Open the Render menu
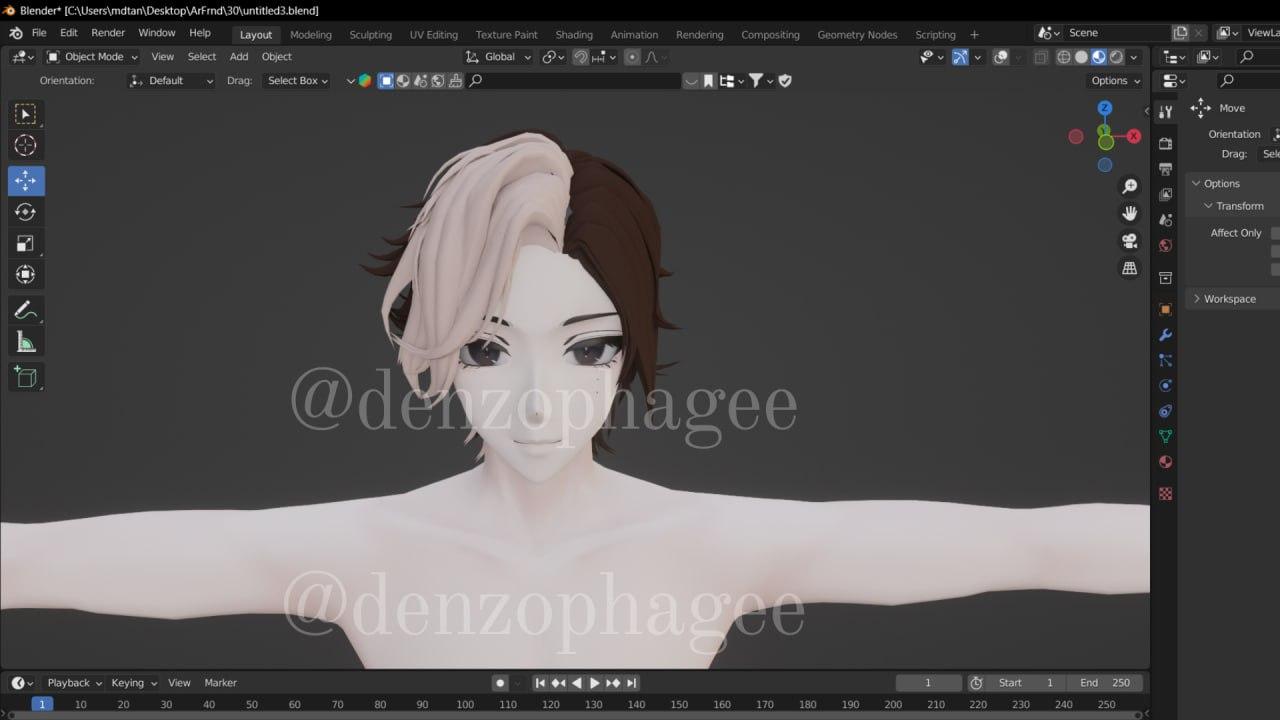Viewport: 1280px width, 720px height. coord(108,33)
